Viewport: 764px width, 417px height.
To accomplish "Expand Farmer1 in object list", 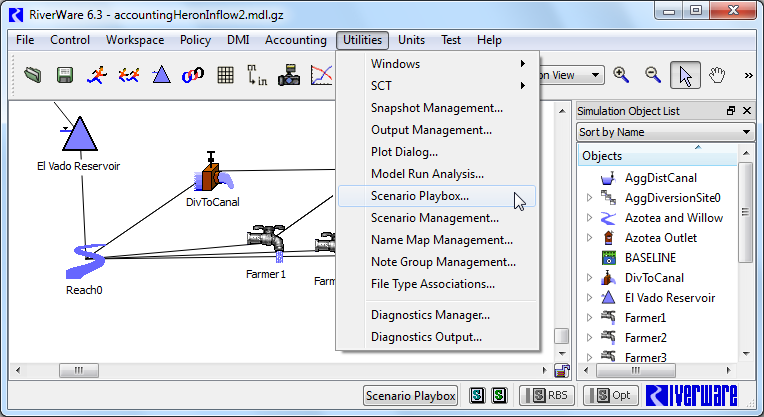I will (x=590, y=318).
